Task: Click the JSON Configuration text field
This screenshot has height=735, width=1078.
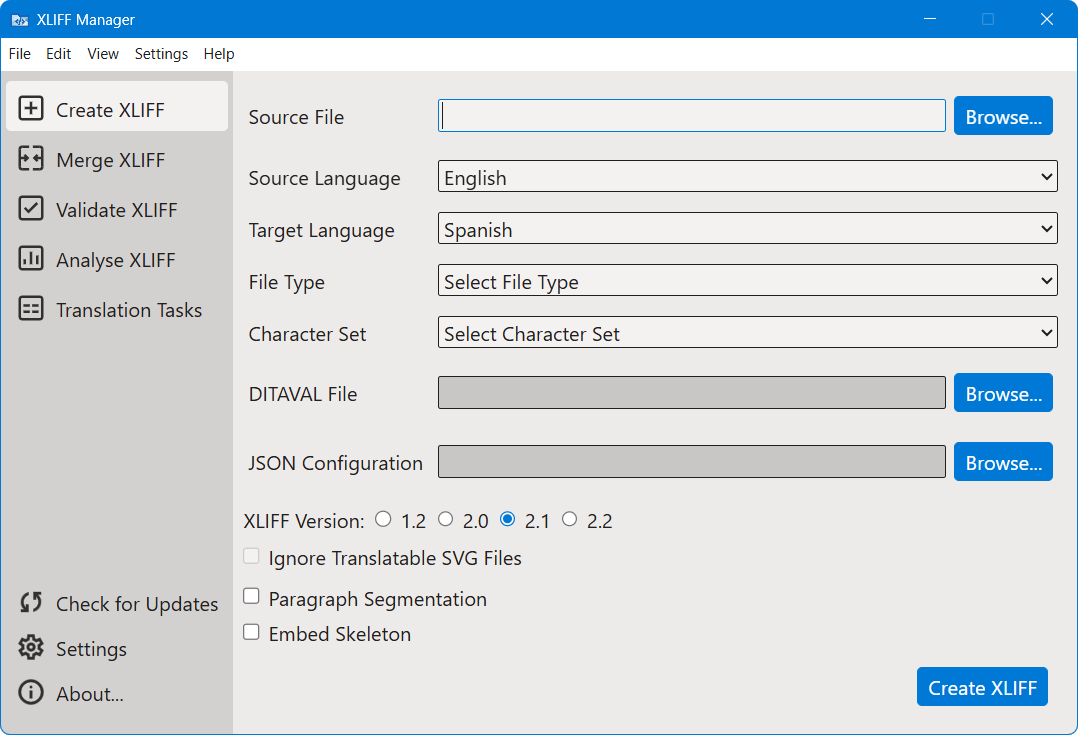Action: pos(692,461)
